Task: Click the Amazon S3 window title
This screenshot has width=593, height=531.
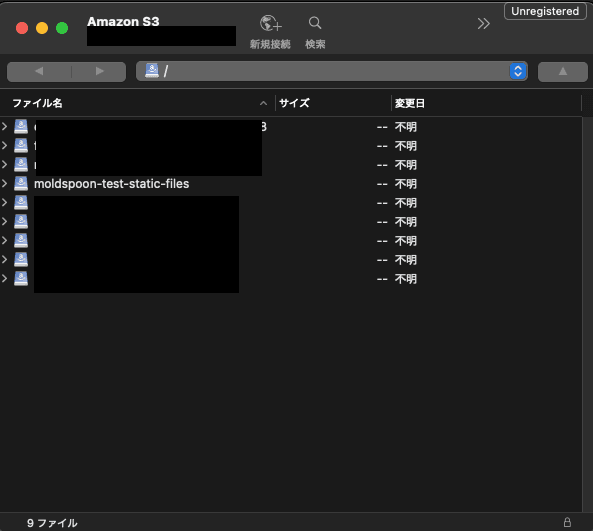Action: [123, 22]
